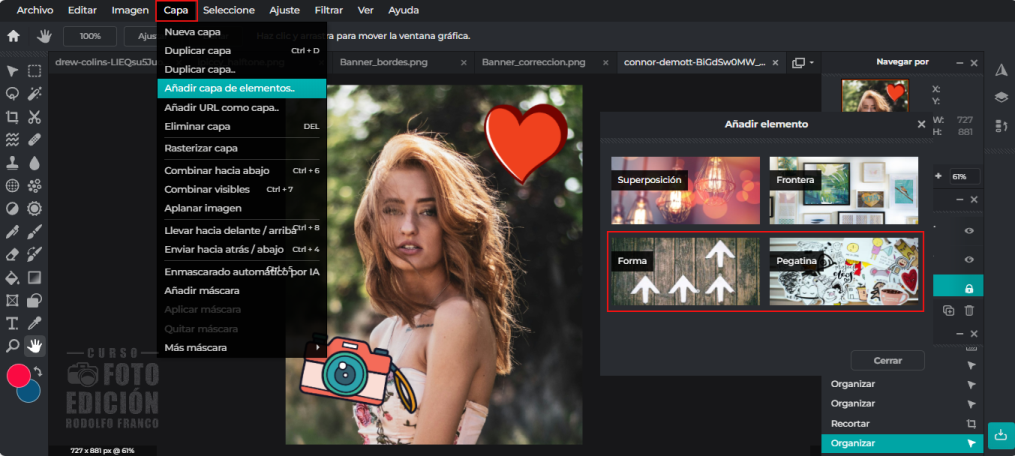Choose 'Añadir capa de elementos..' menu entry

(x=241, y=88)
